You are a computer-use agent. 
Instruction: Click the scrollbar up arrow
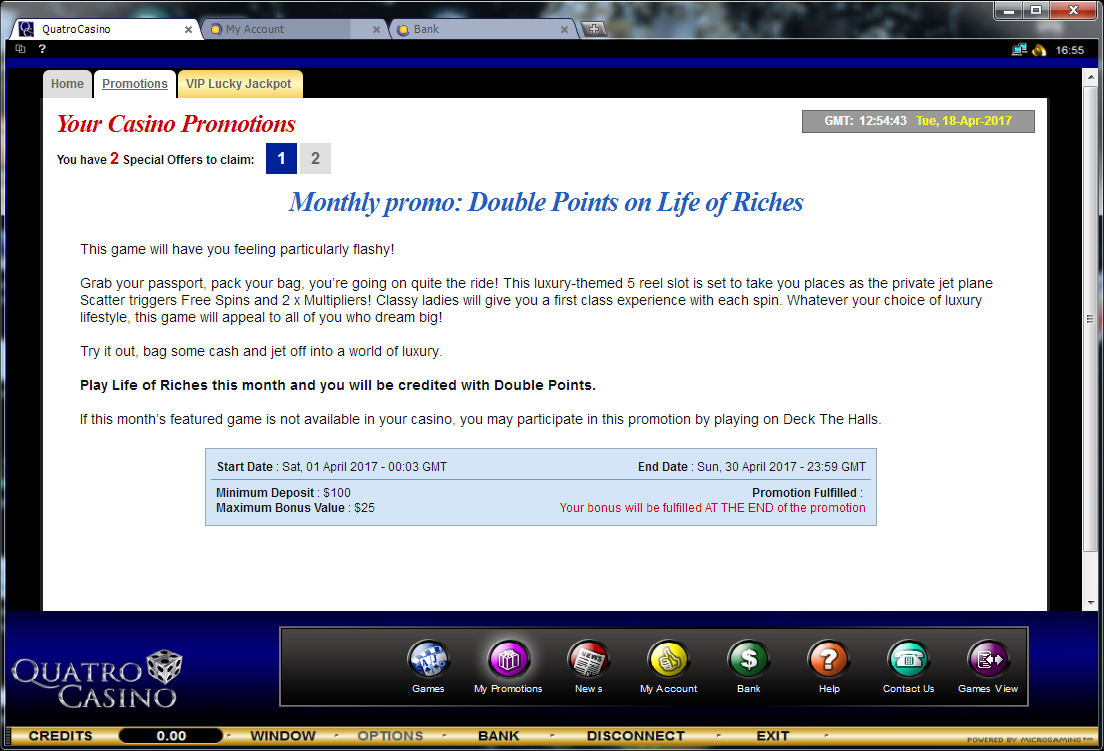click(1091, 76)
